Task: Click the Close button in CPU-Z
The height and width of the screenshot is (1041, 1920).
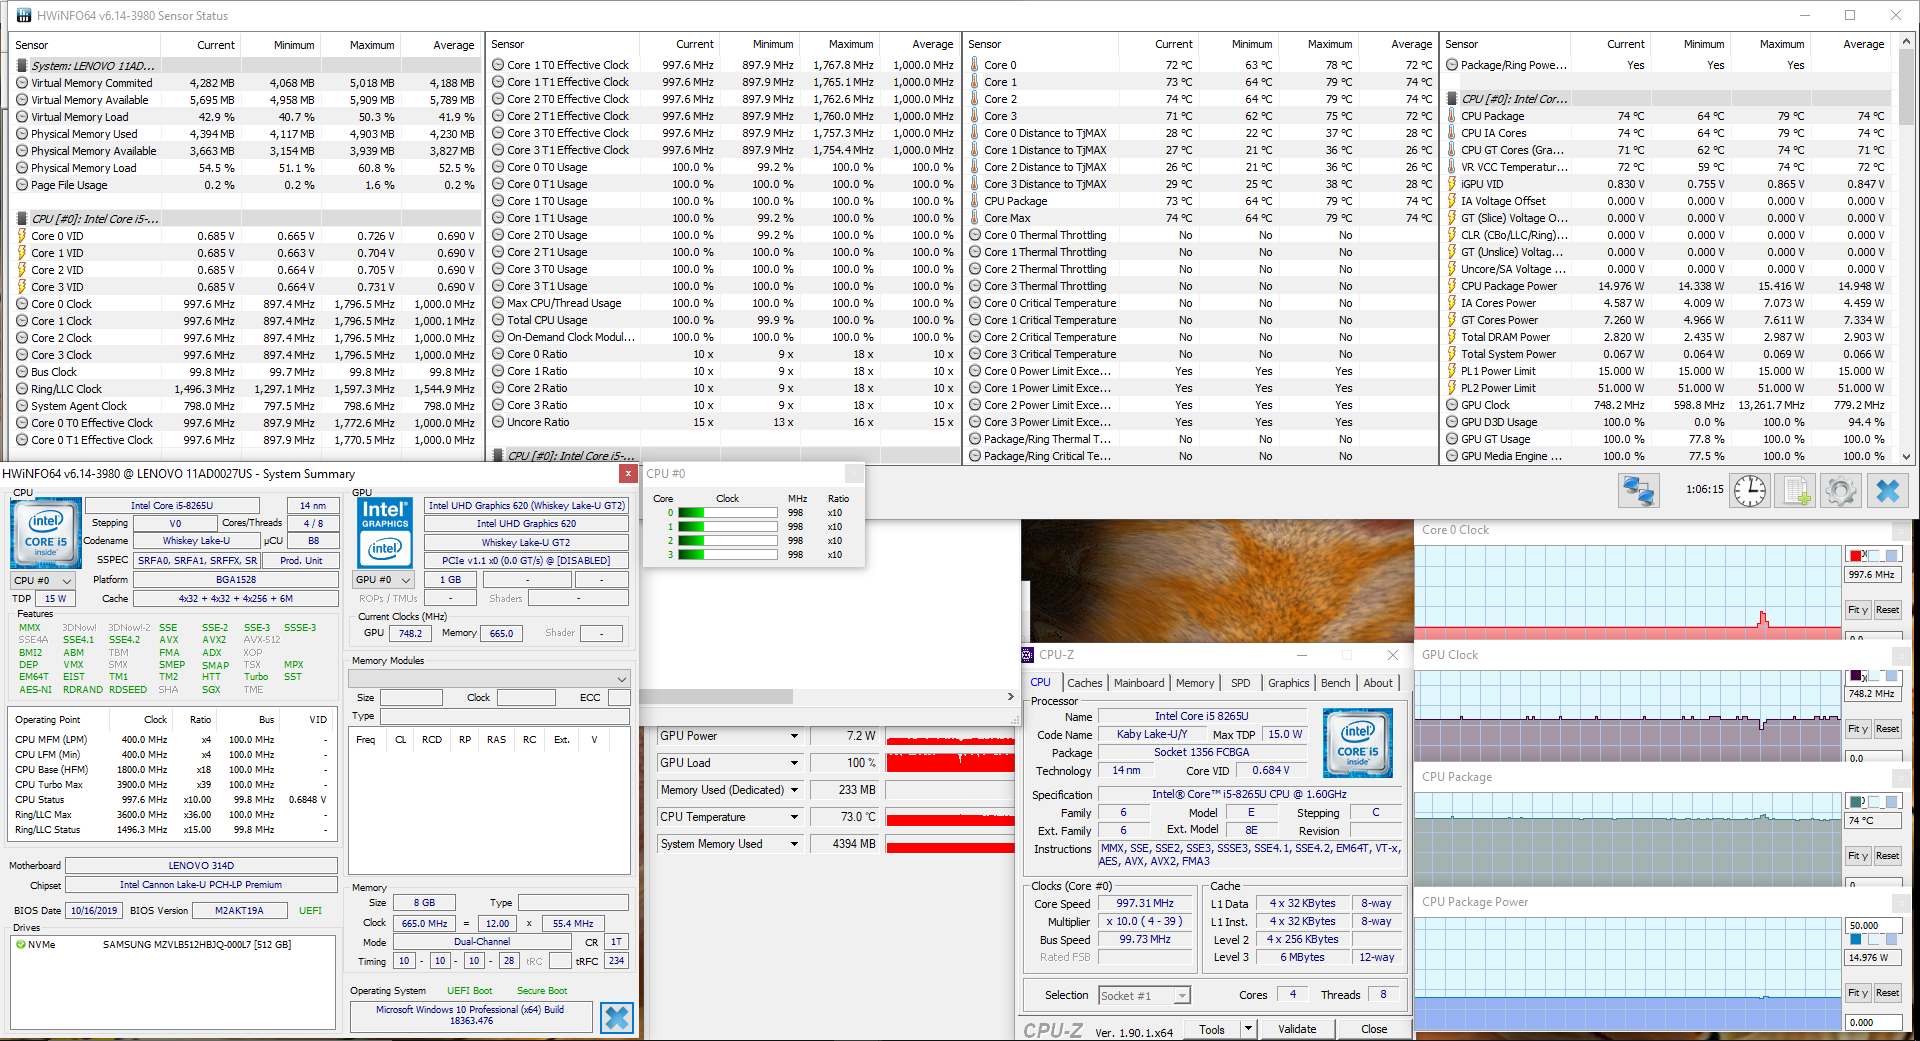Action: point(1374,1029)
